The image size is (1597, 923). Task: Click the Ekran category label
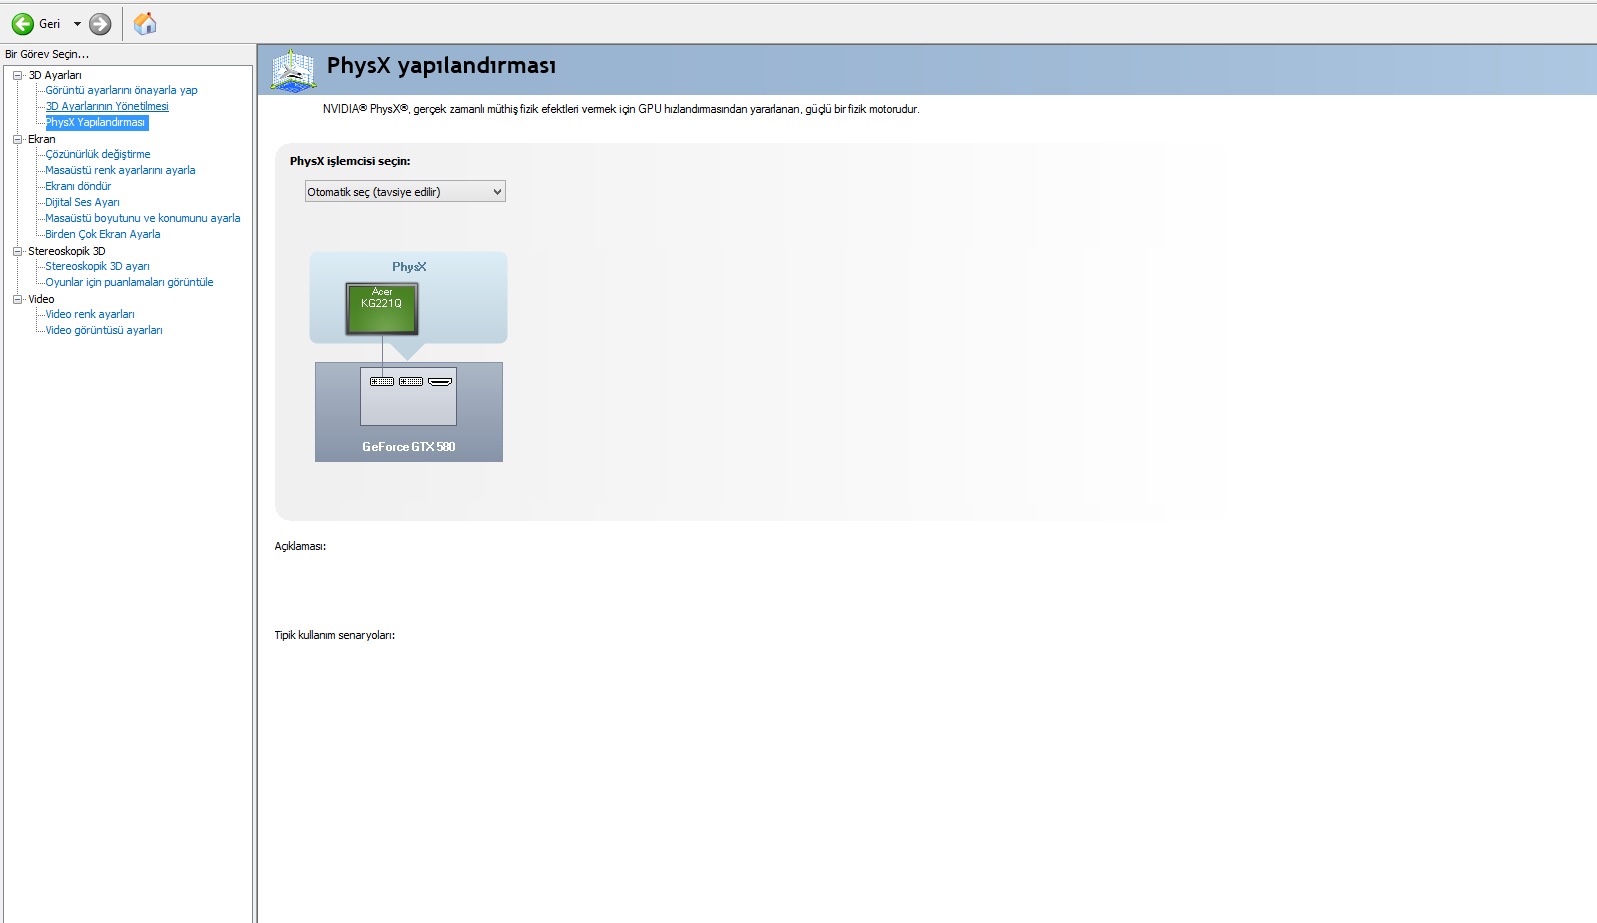(42, 139)
